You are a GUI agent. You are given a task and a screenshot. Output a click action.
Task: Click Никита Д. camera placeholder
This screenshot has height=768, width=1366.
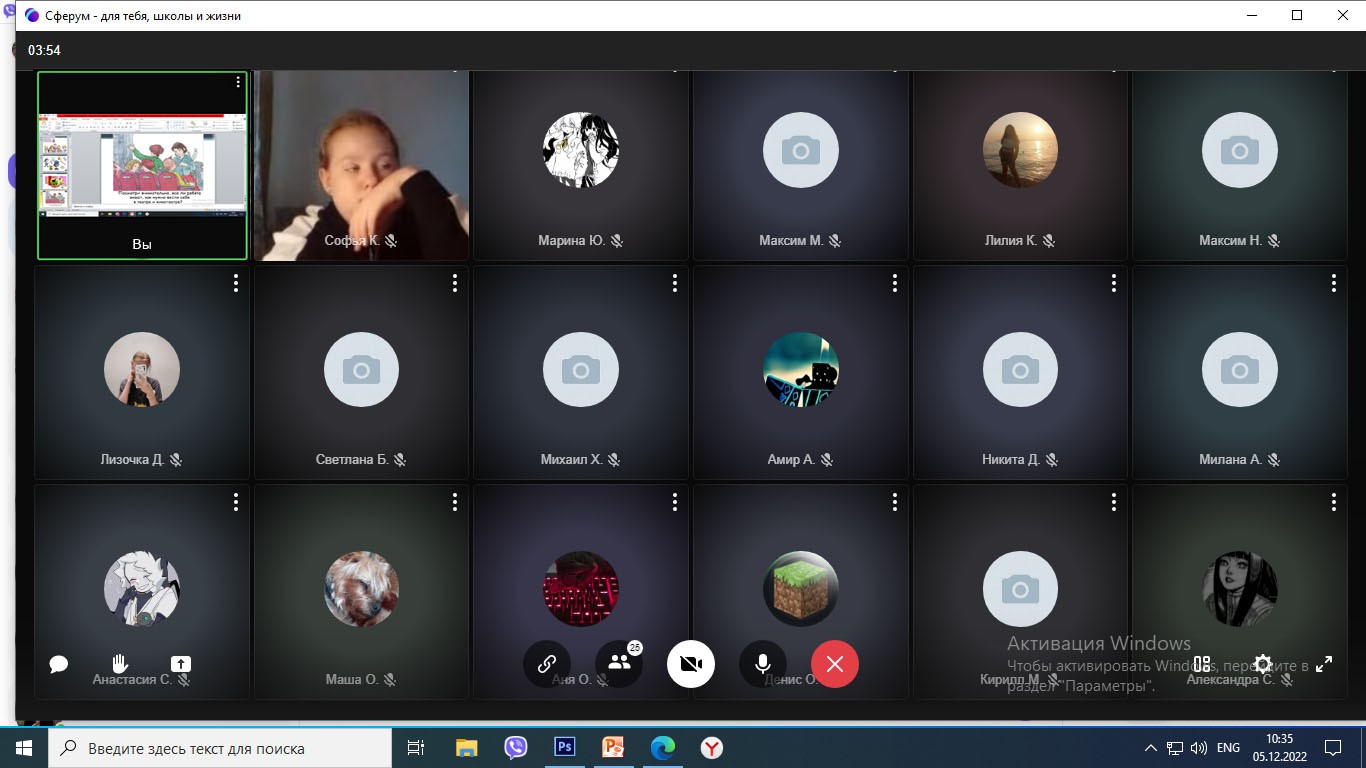[x=1020, y=369]
